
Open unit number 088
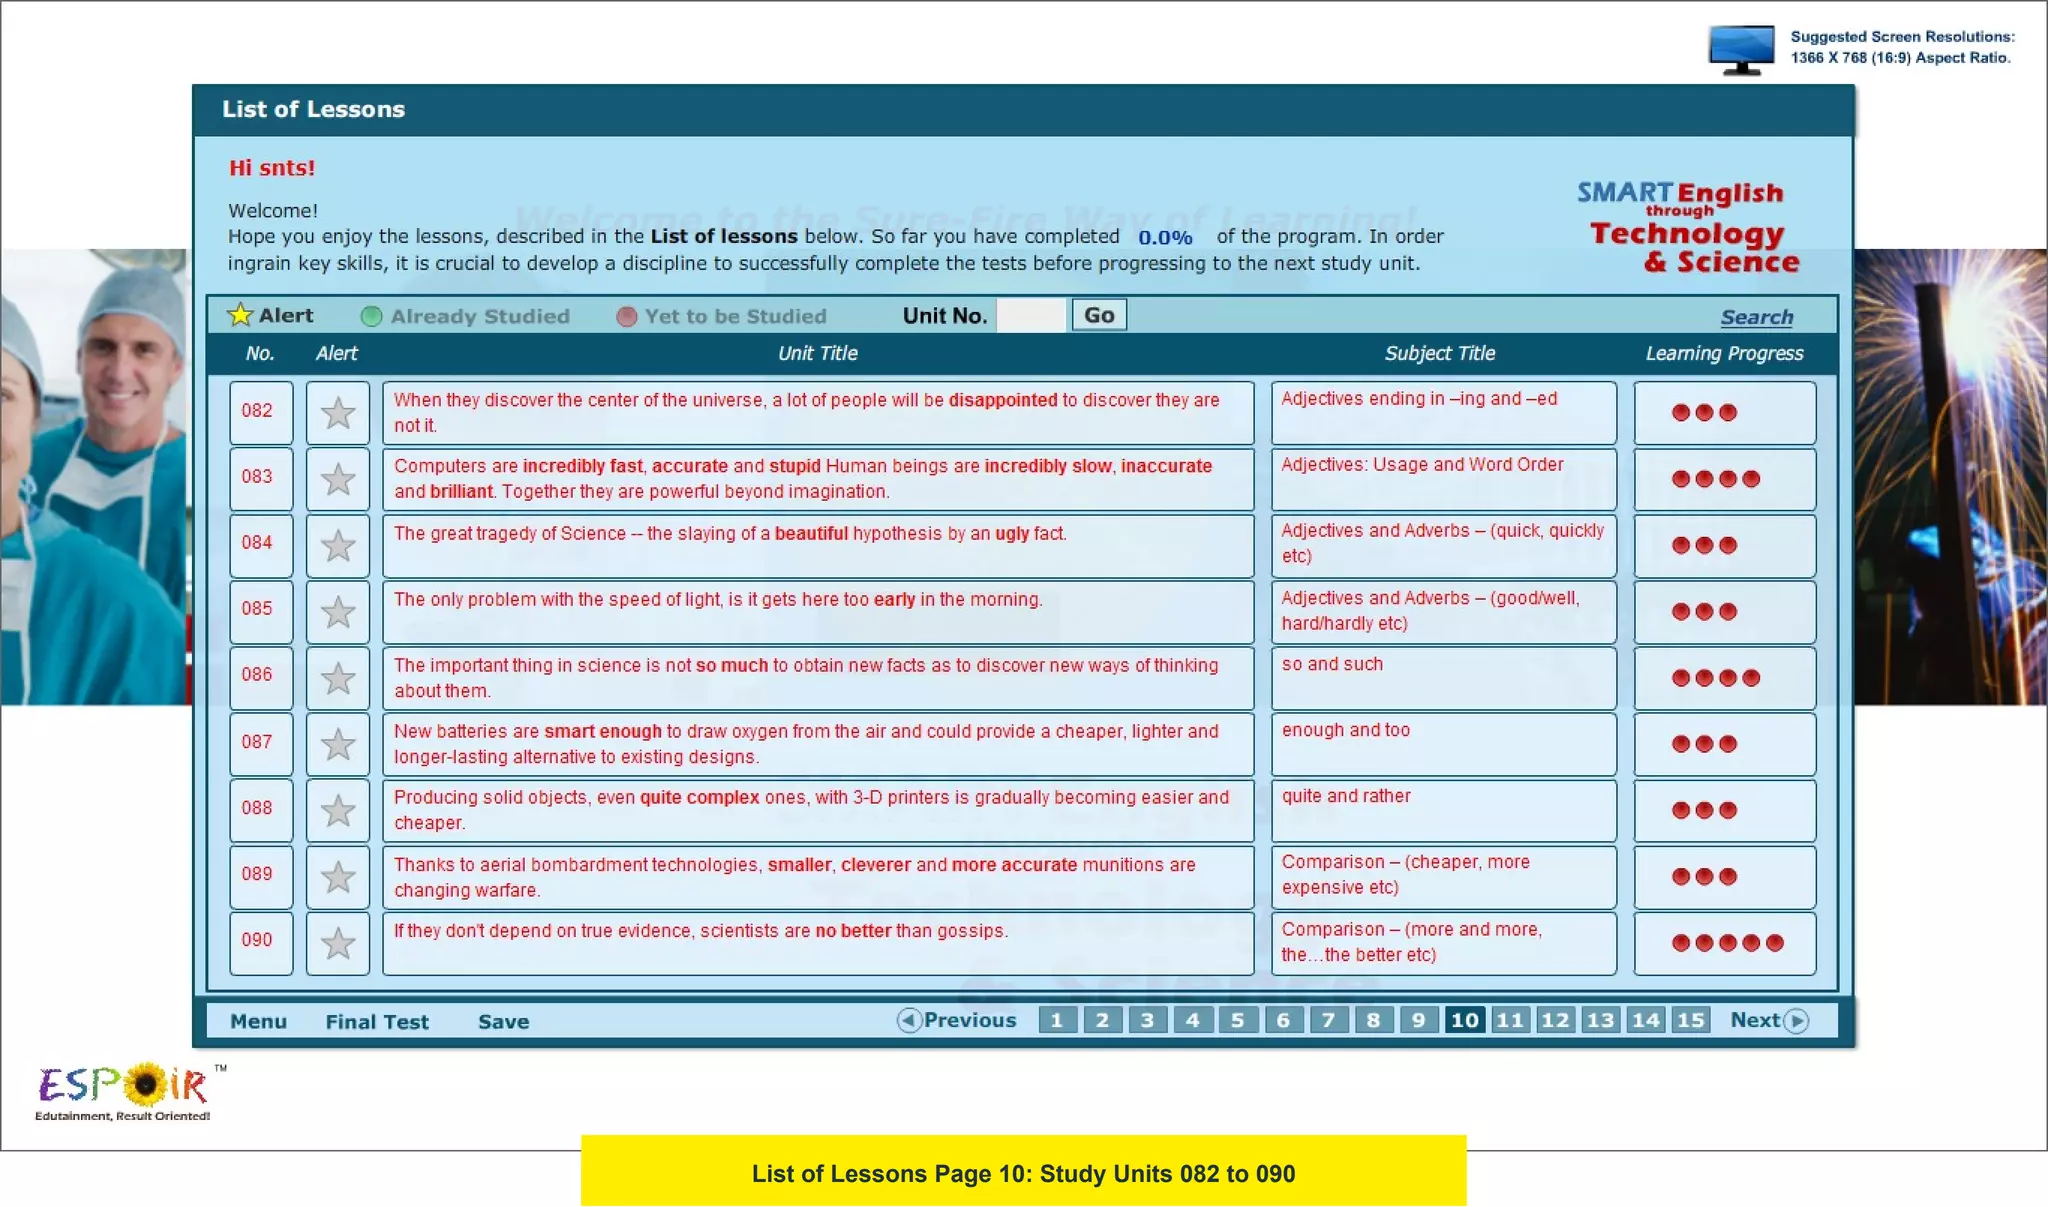[261, 810]
